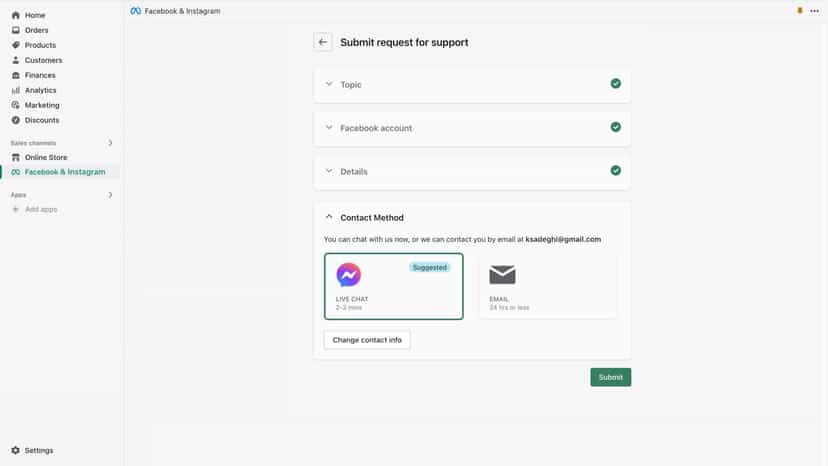Open Customers menu item

tap(43, 60)
